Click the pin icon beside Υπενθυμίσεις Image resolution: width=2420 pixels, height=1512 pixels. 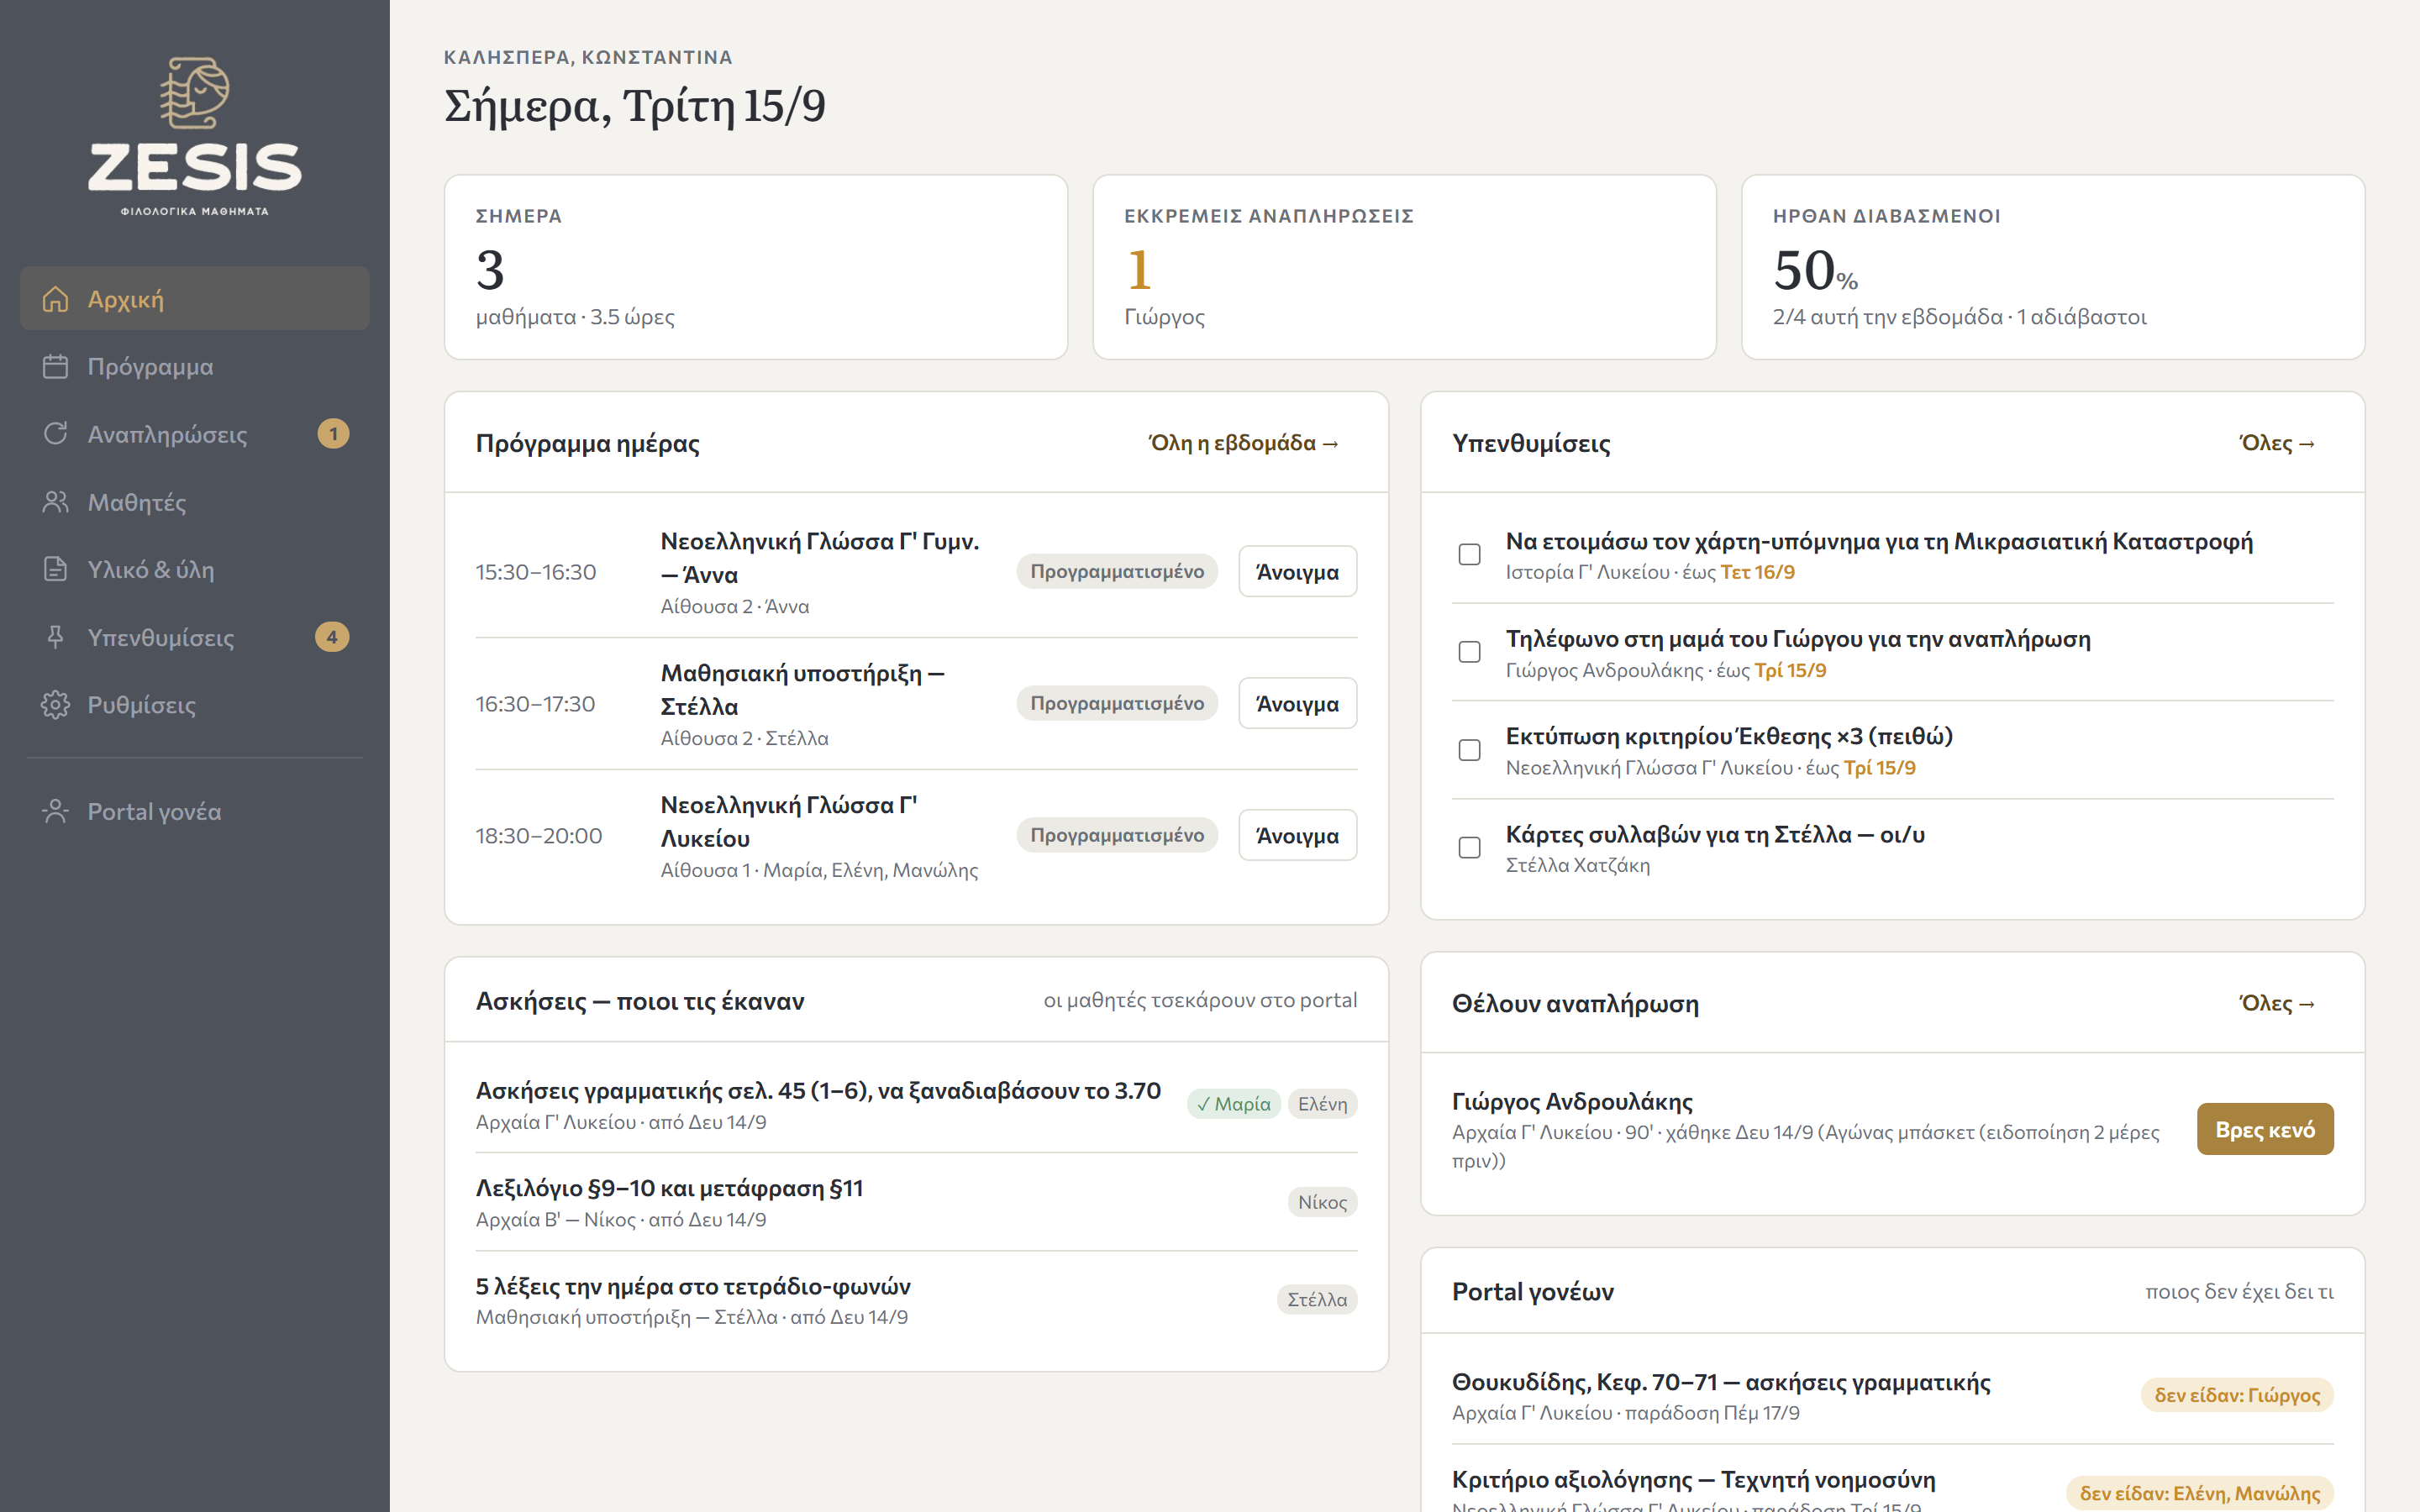[56, 637]
